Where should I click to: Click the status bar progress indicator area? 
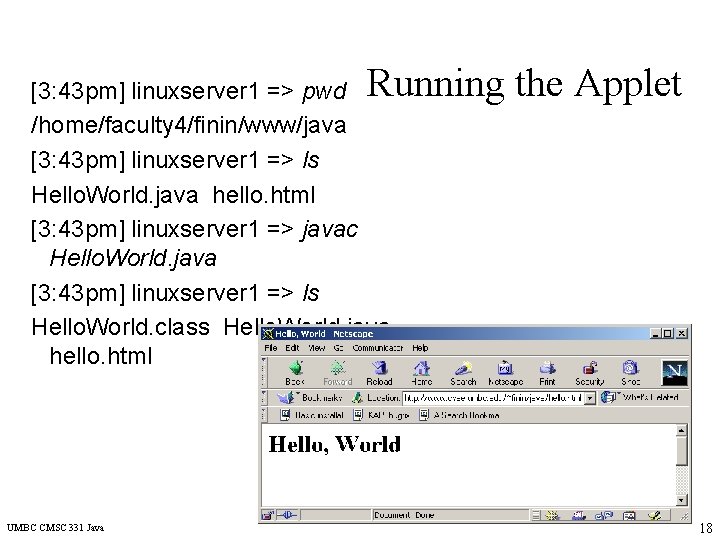(x=335, y=515)
